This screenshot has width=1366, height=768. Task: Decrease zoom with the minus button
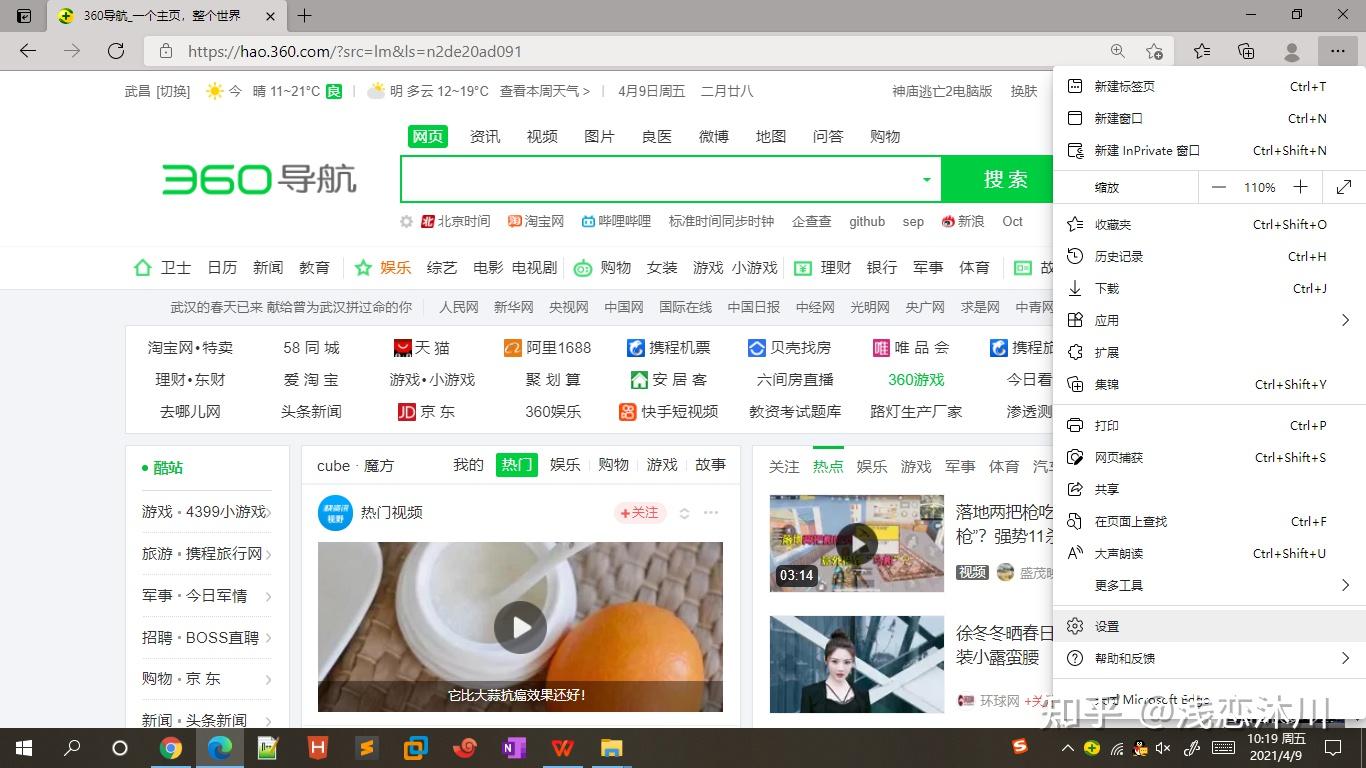coord(1218,187)
